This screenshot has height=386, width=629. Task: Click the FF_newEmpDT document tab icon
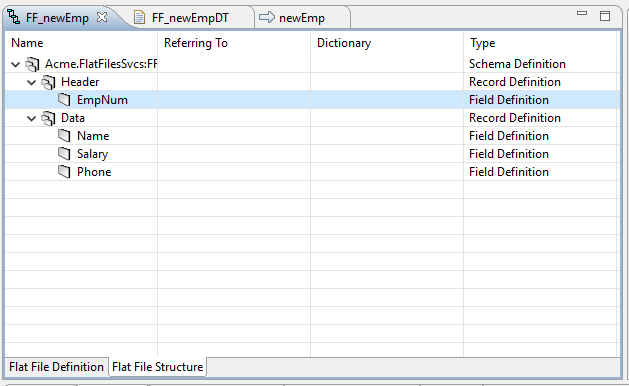point(139,18)
